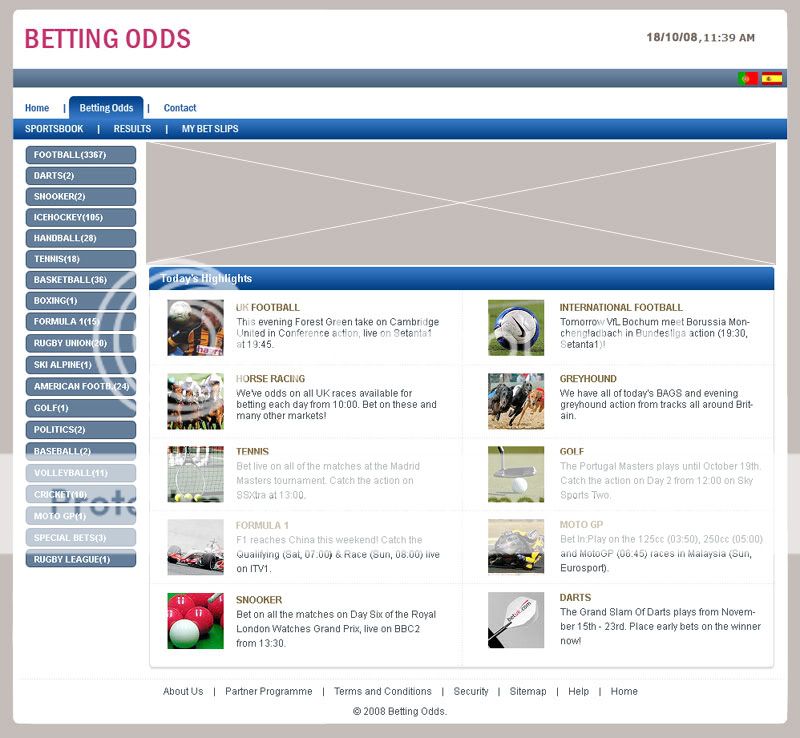
Task: Open the Tennis racket thumbnail
Action: coord(195,474)
